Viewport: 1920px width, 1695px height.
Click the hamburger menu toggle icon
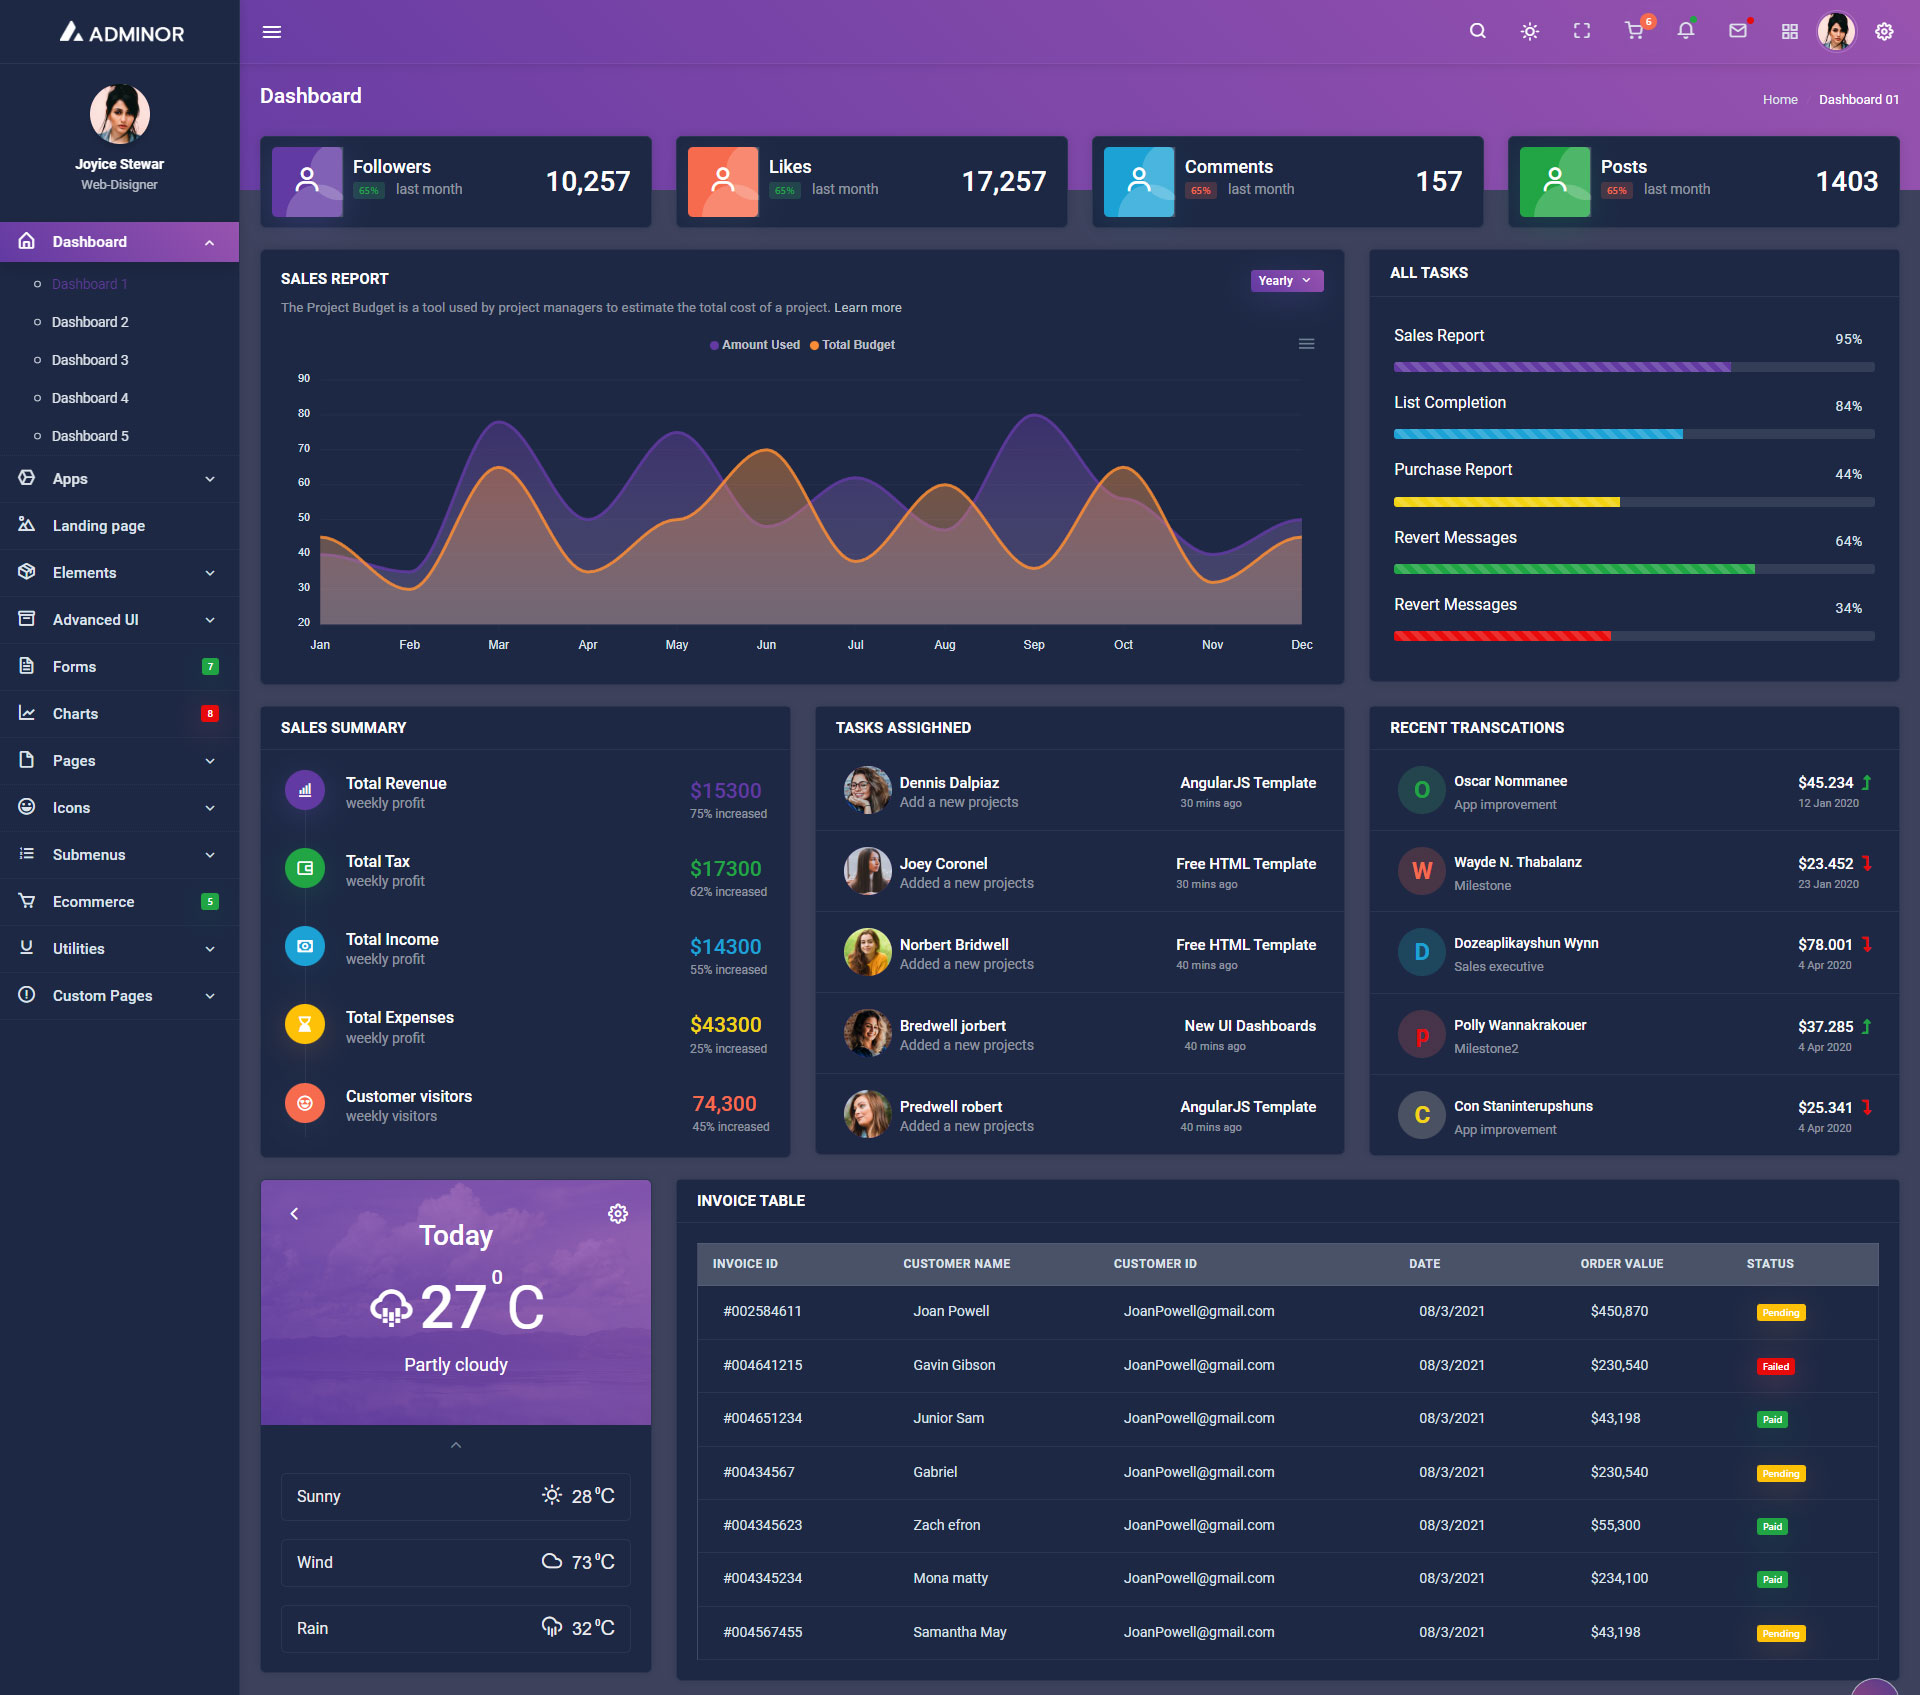point(271,32)
